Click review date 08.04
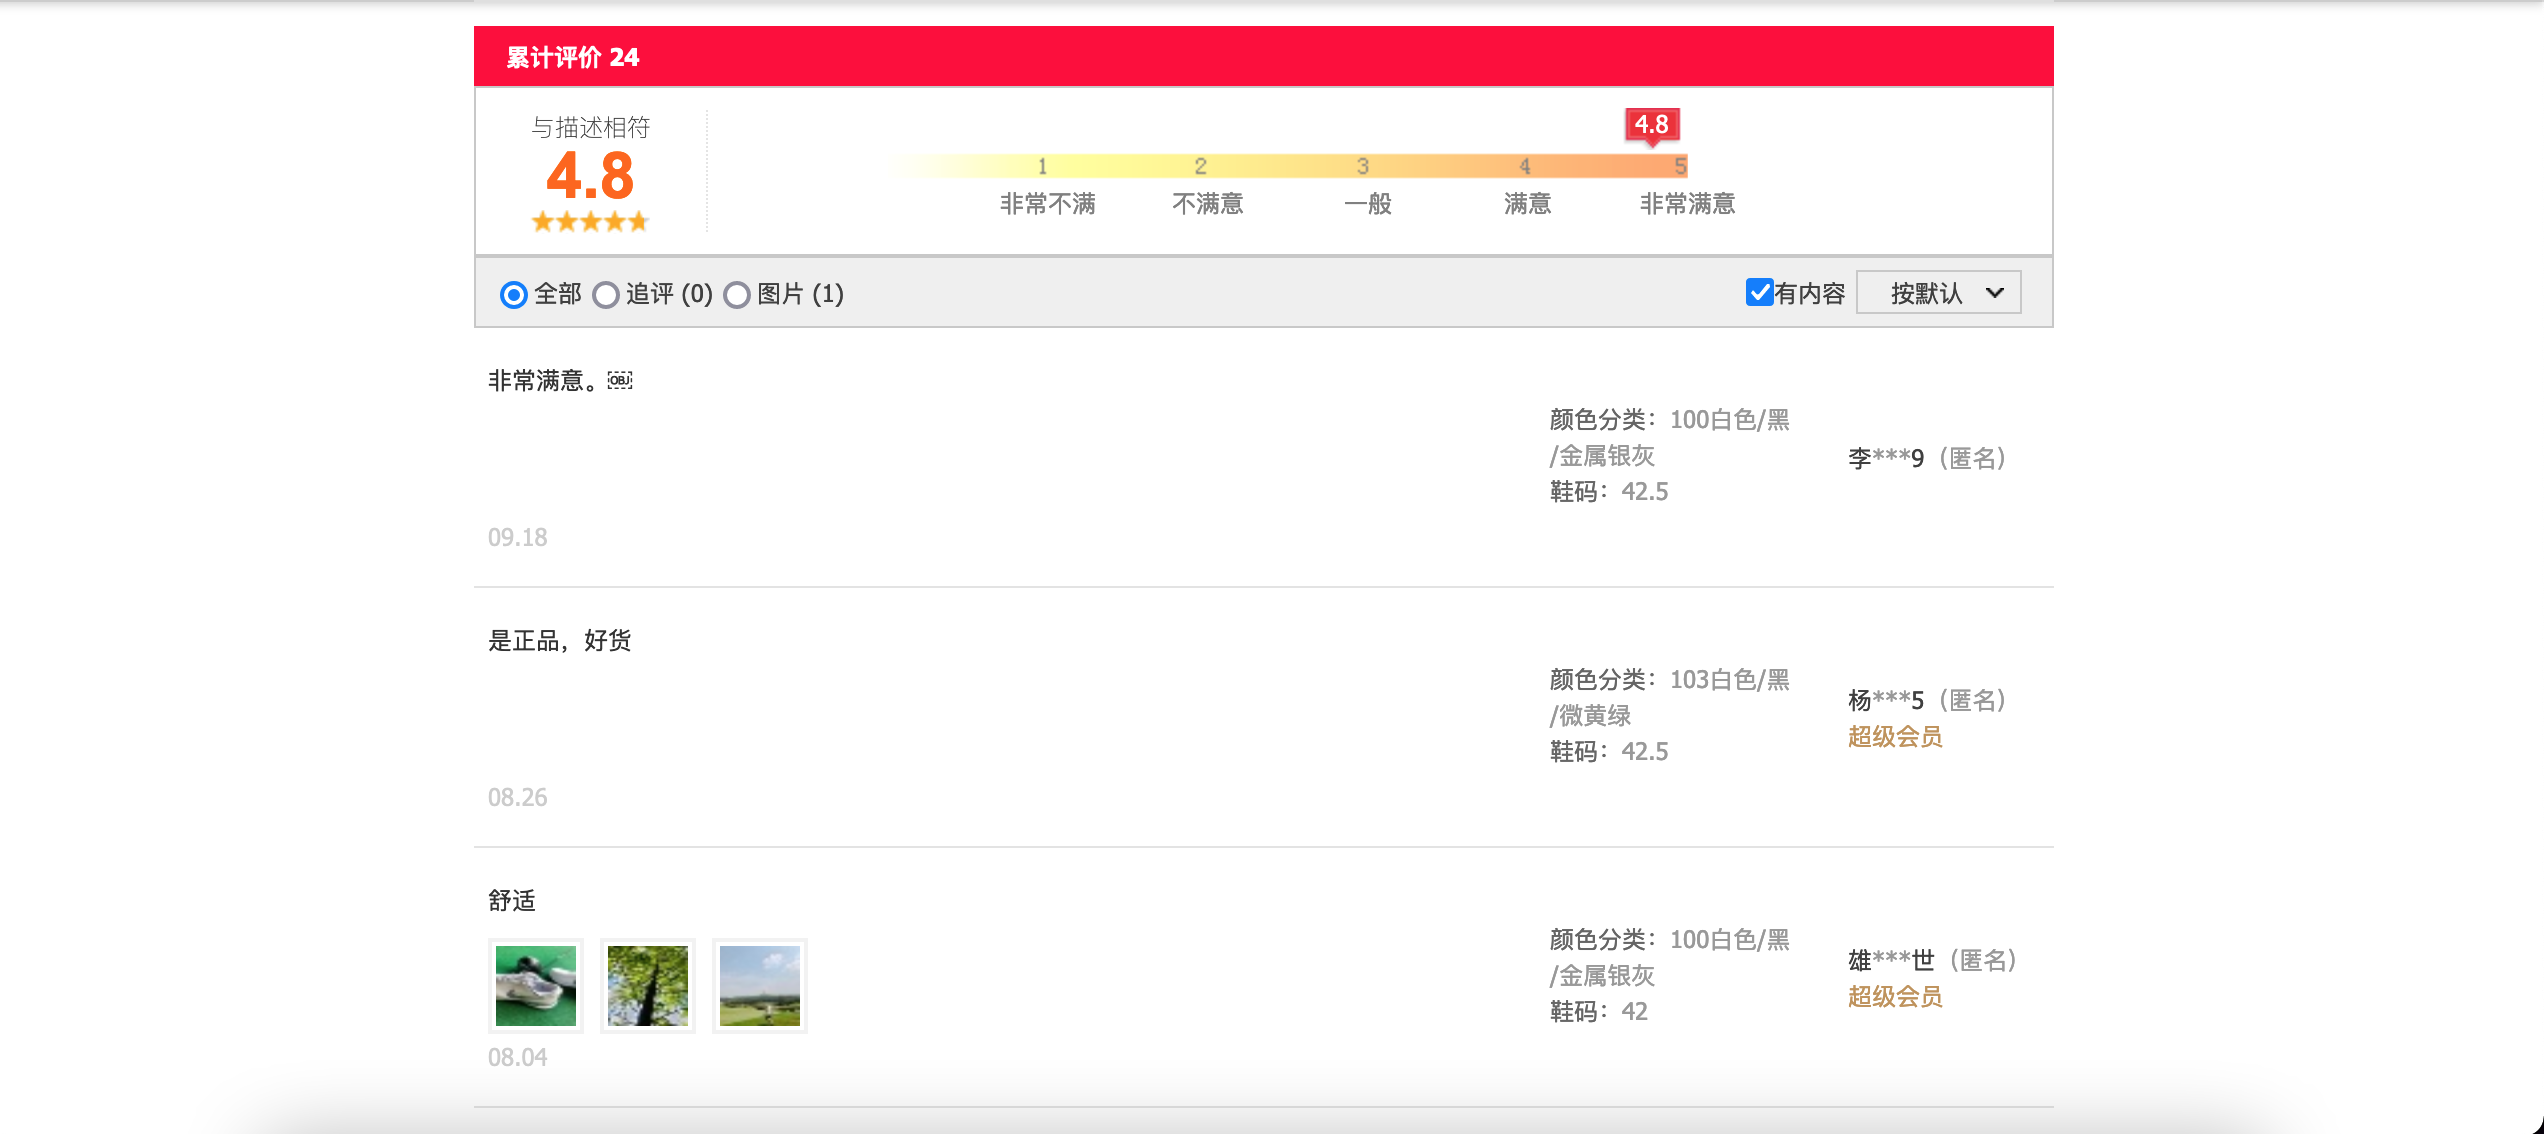 (518, 1057)
